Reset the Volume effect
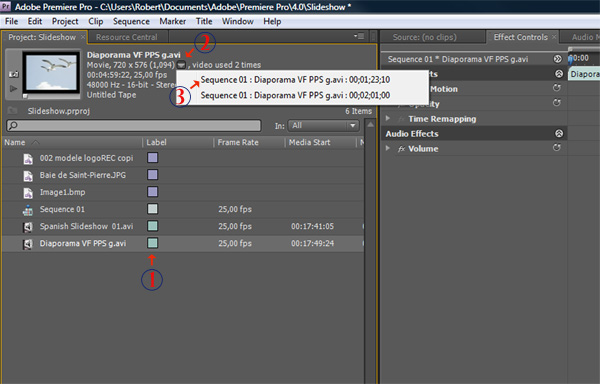Viewport: 600px width, 384px height. coord(557,148)
